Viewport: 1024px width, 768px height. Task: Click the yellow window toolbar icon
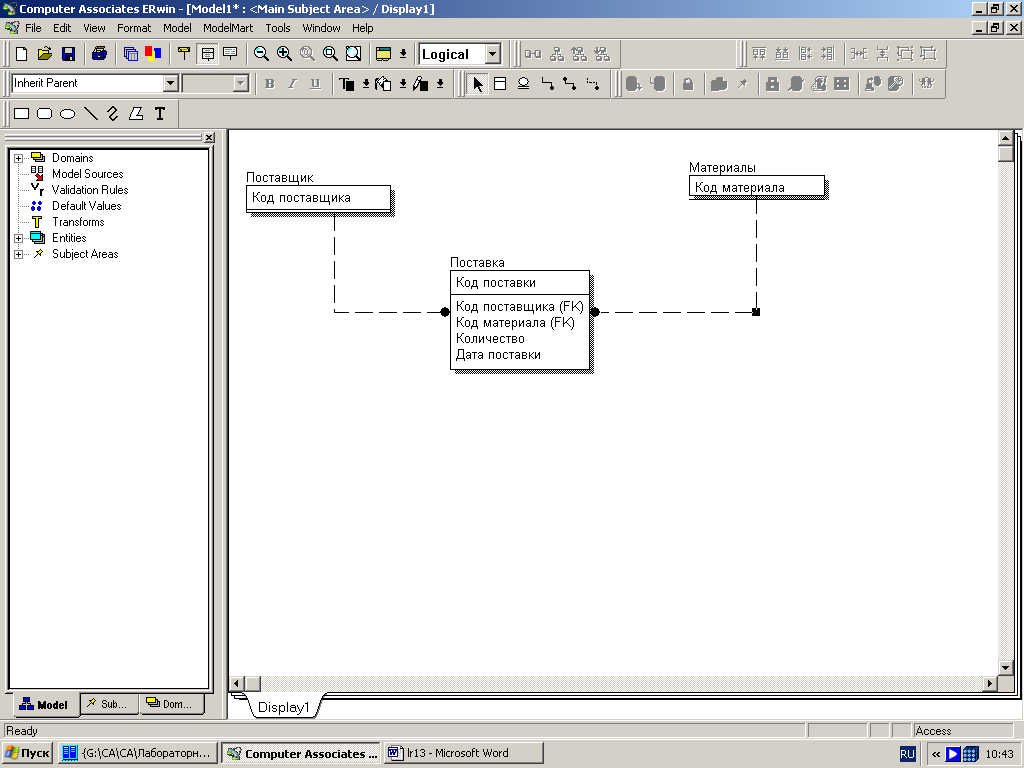(x=383, y=54)
